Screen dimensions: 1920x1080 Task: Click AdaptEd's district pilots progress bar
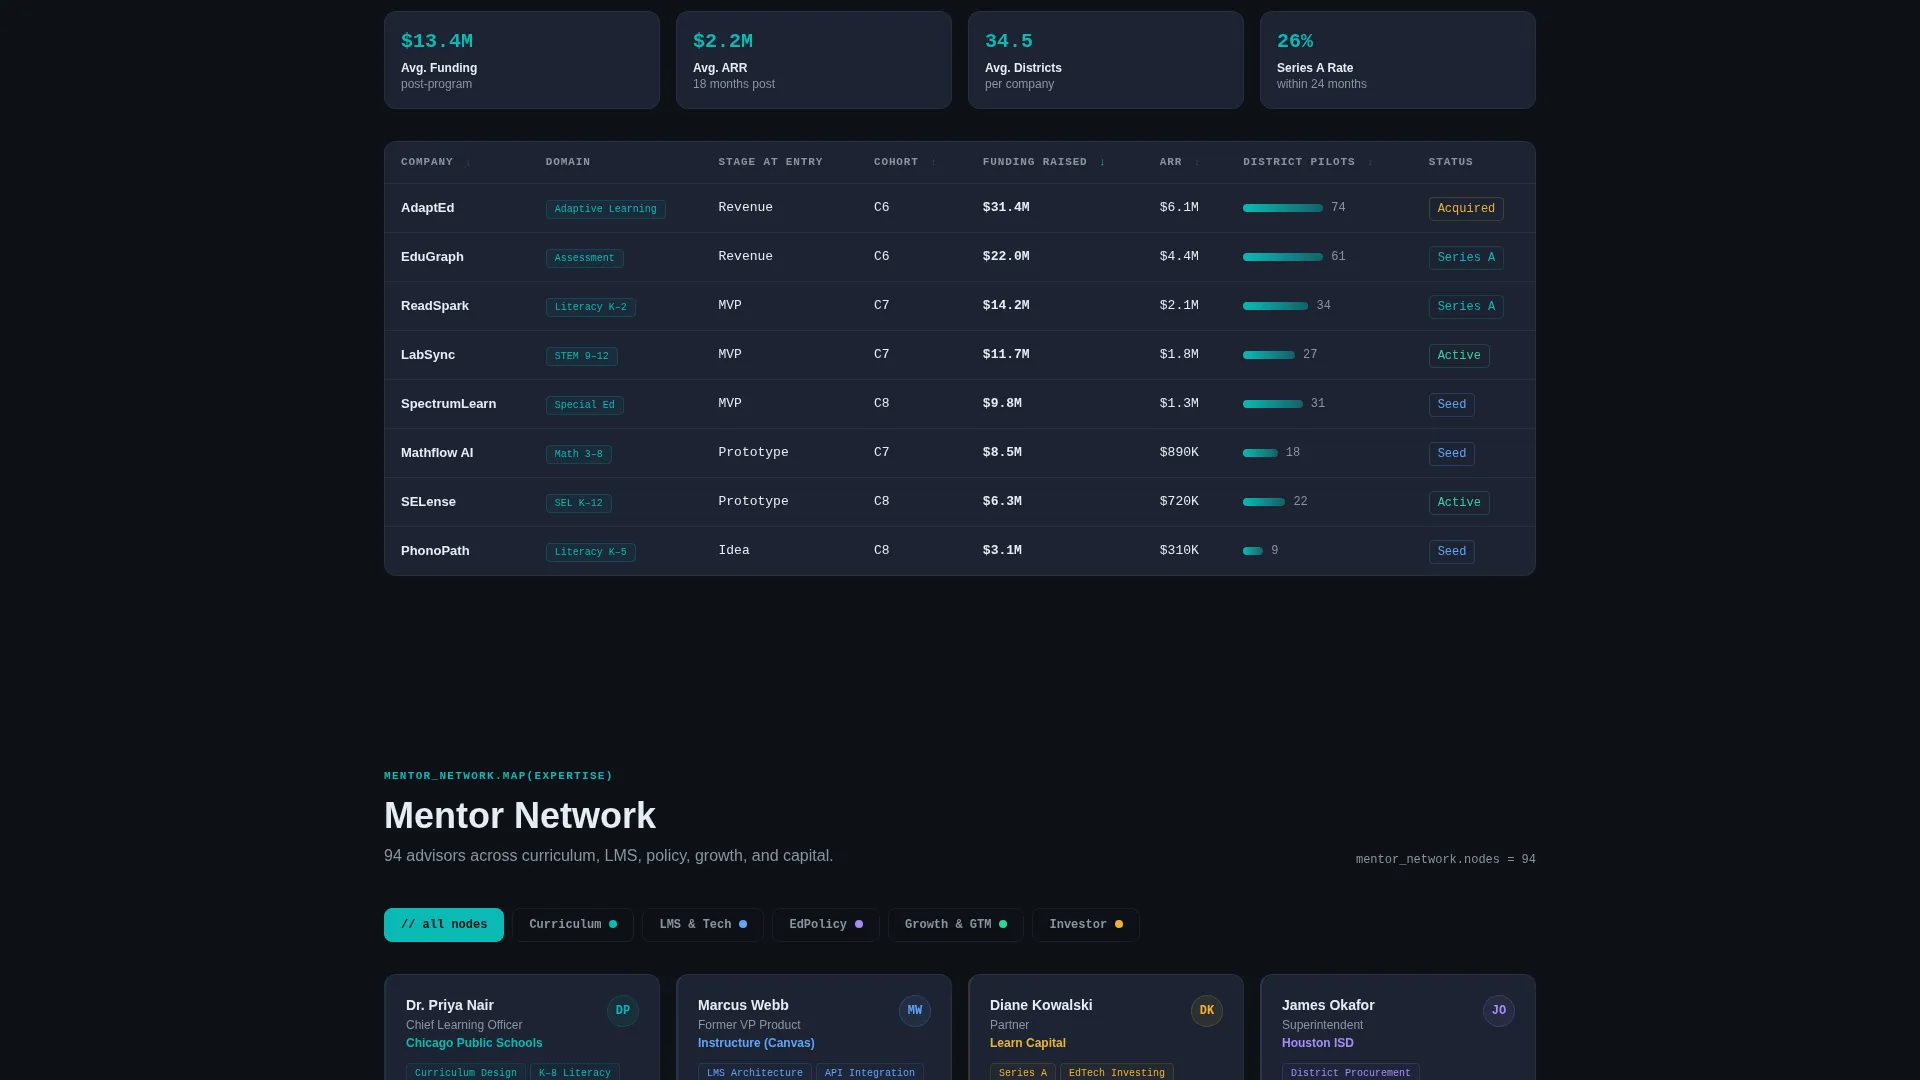click(1283, 208)
